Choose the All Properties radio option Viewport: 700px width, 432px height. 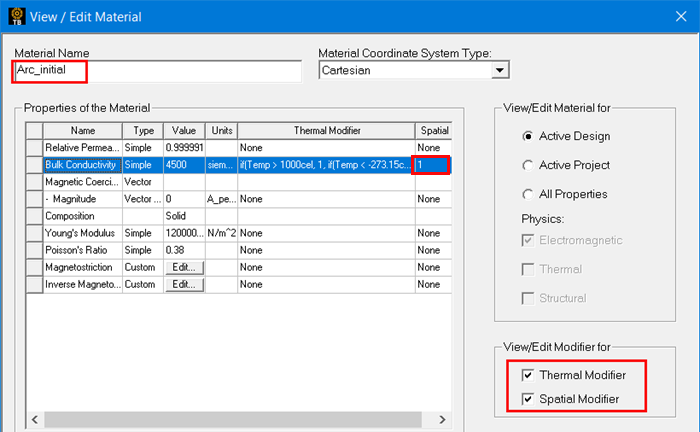(x=528, y=194)
